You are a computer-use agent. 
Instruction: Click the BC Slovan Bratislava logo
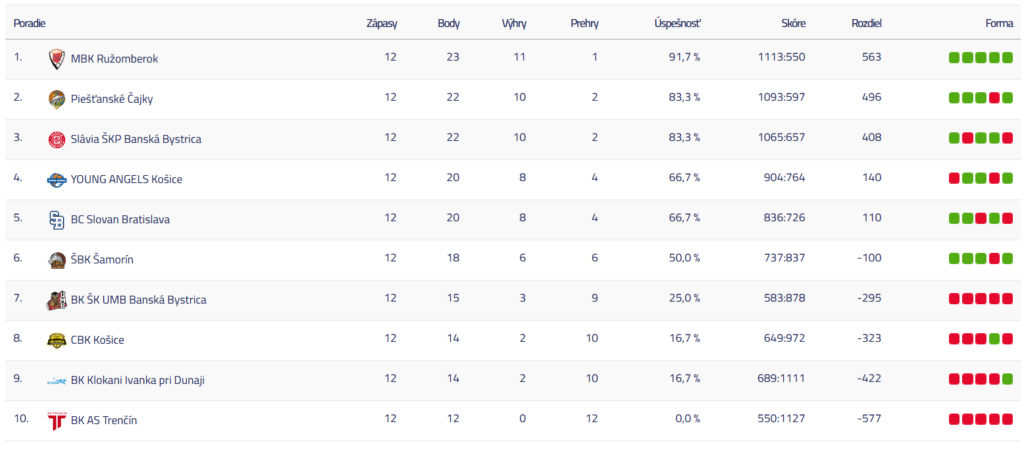(x=57, y=220)
